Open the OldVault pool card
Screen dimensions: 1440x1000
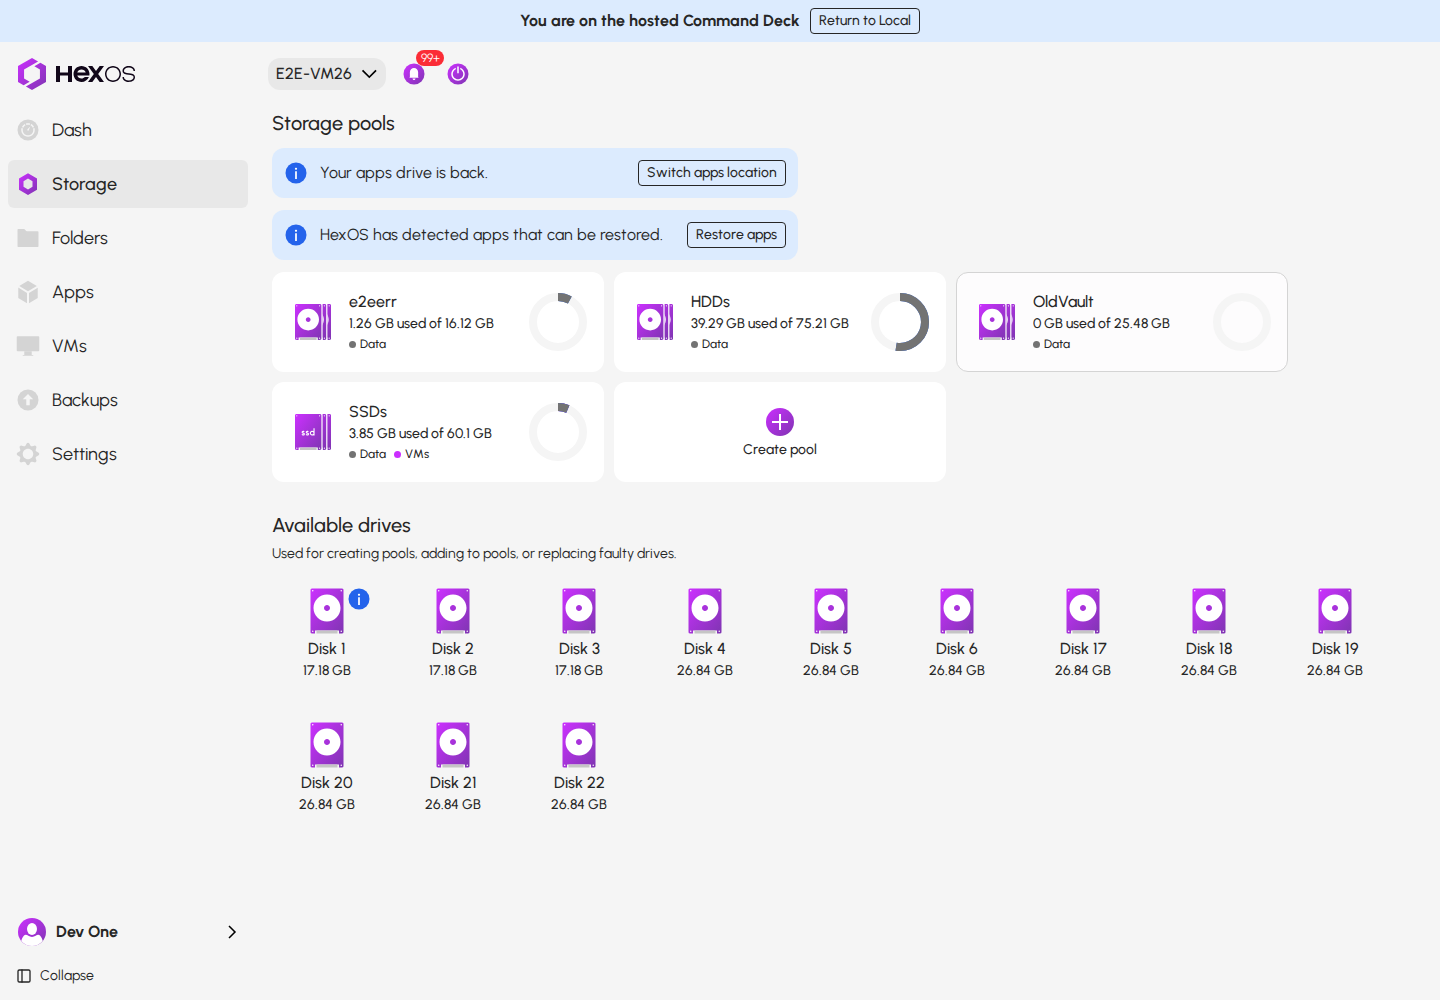(1122, 322)
